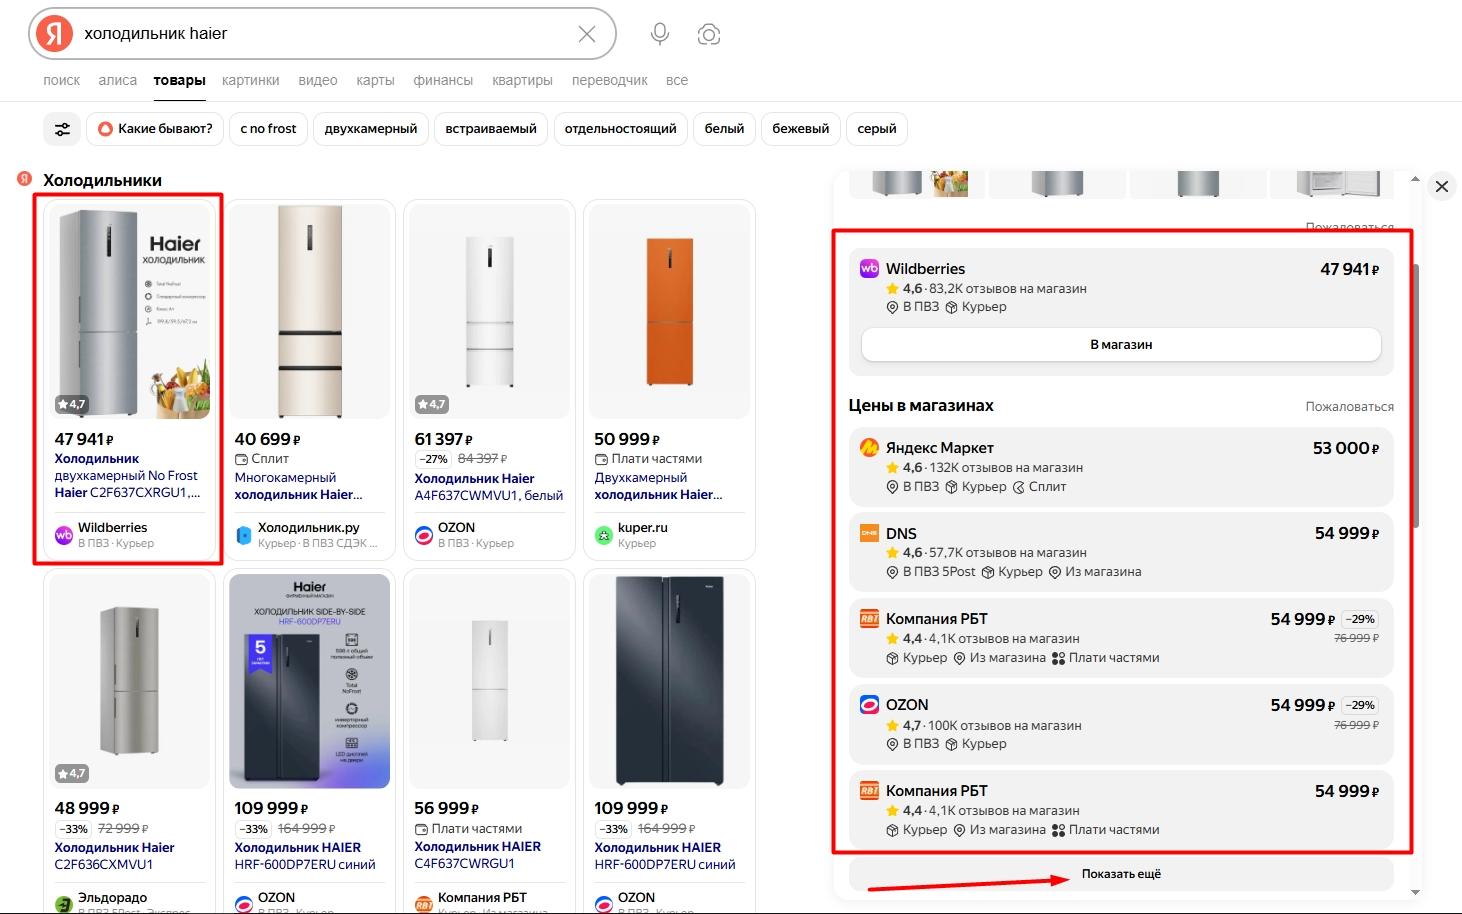Image resolution: width=1462 pixels, height=914 pixels.
Task: Filter by встраиваемый chip
Action: (x=491, y=129)
